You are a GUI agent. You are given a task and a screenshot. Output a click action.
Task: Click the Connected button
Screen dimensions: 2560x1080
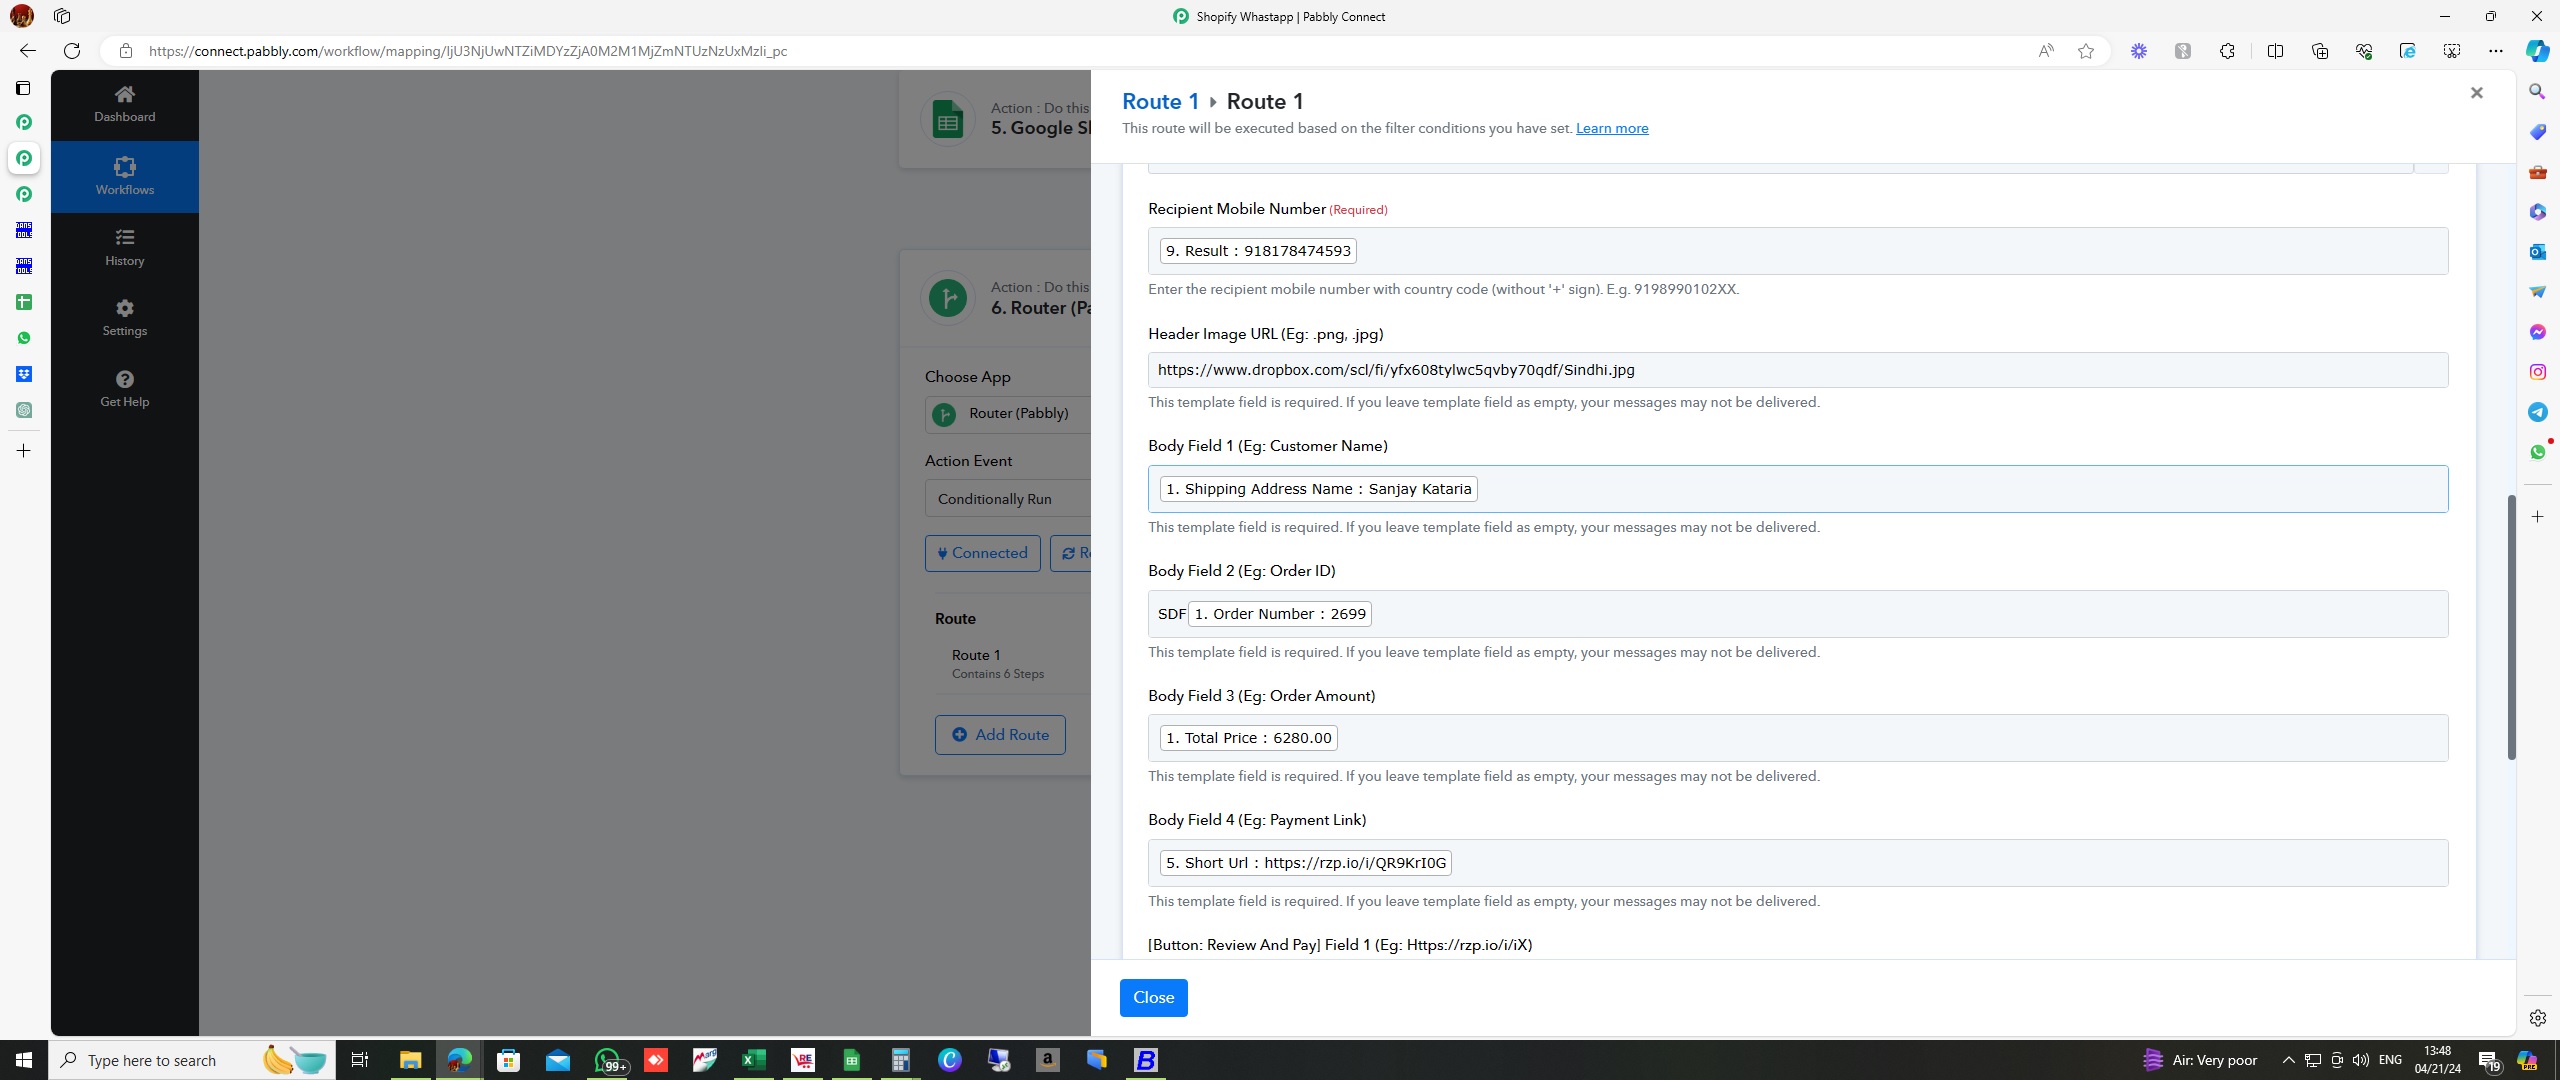[982, 553]
